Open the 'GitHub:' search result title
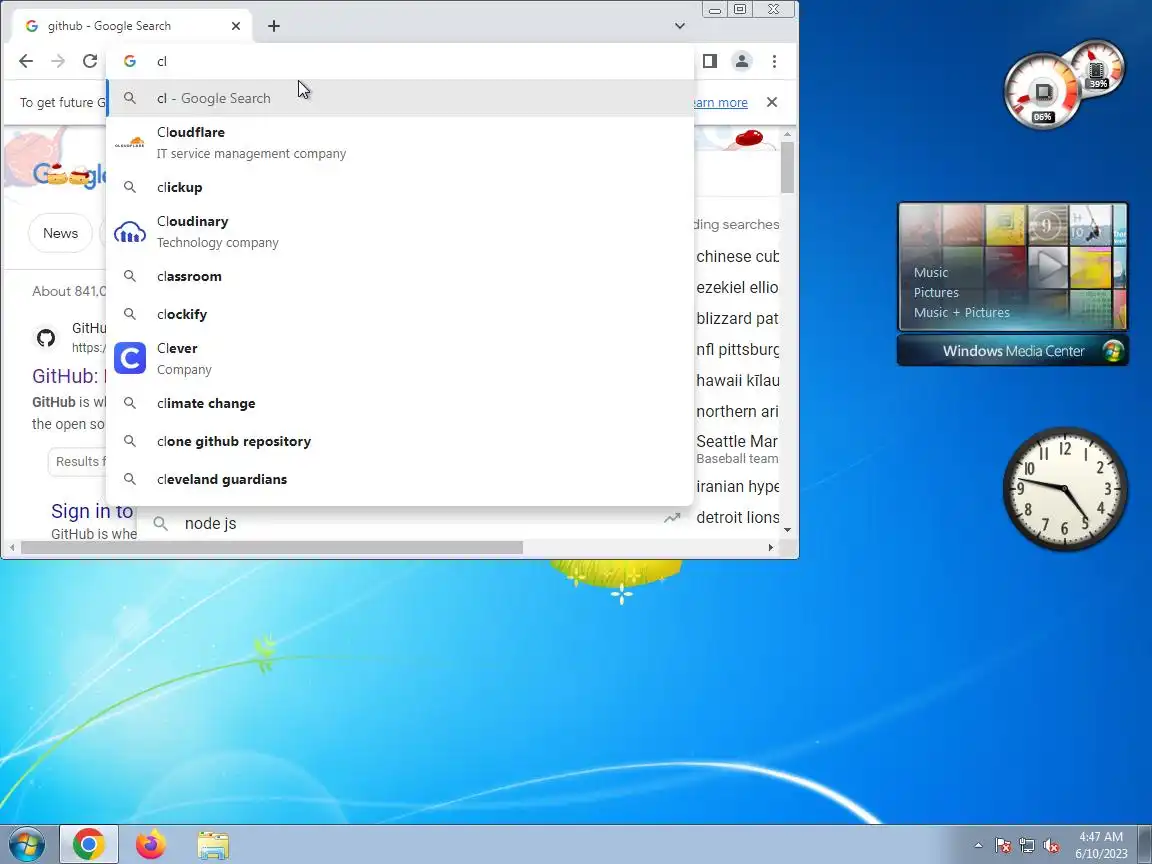Image resolution: width=1152 pixels, height=864 pixels. coord(69,376)
